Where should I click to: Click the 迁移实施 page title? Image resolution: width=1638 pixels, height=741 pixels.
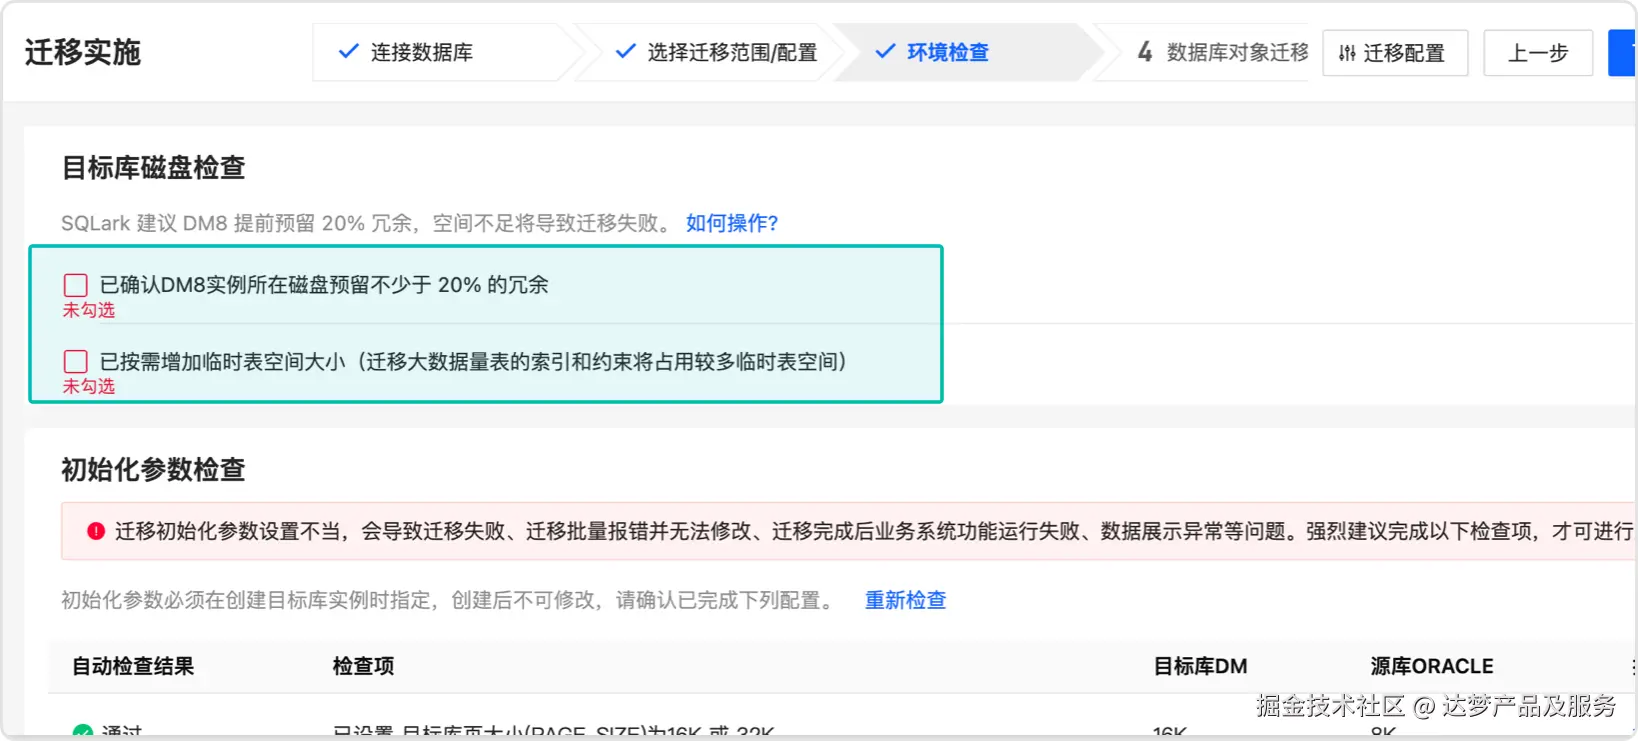point(83,52)
